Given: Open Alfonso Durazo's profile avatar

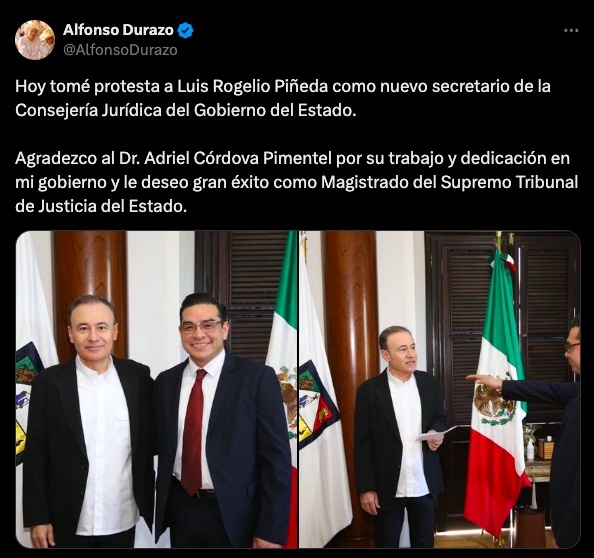Looking at the screenshot, I should point(35,40).
